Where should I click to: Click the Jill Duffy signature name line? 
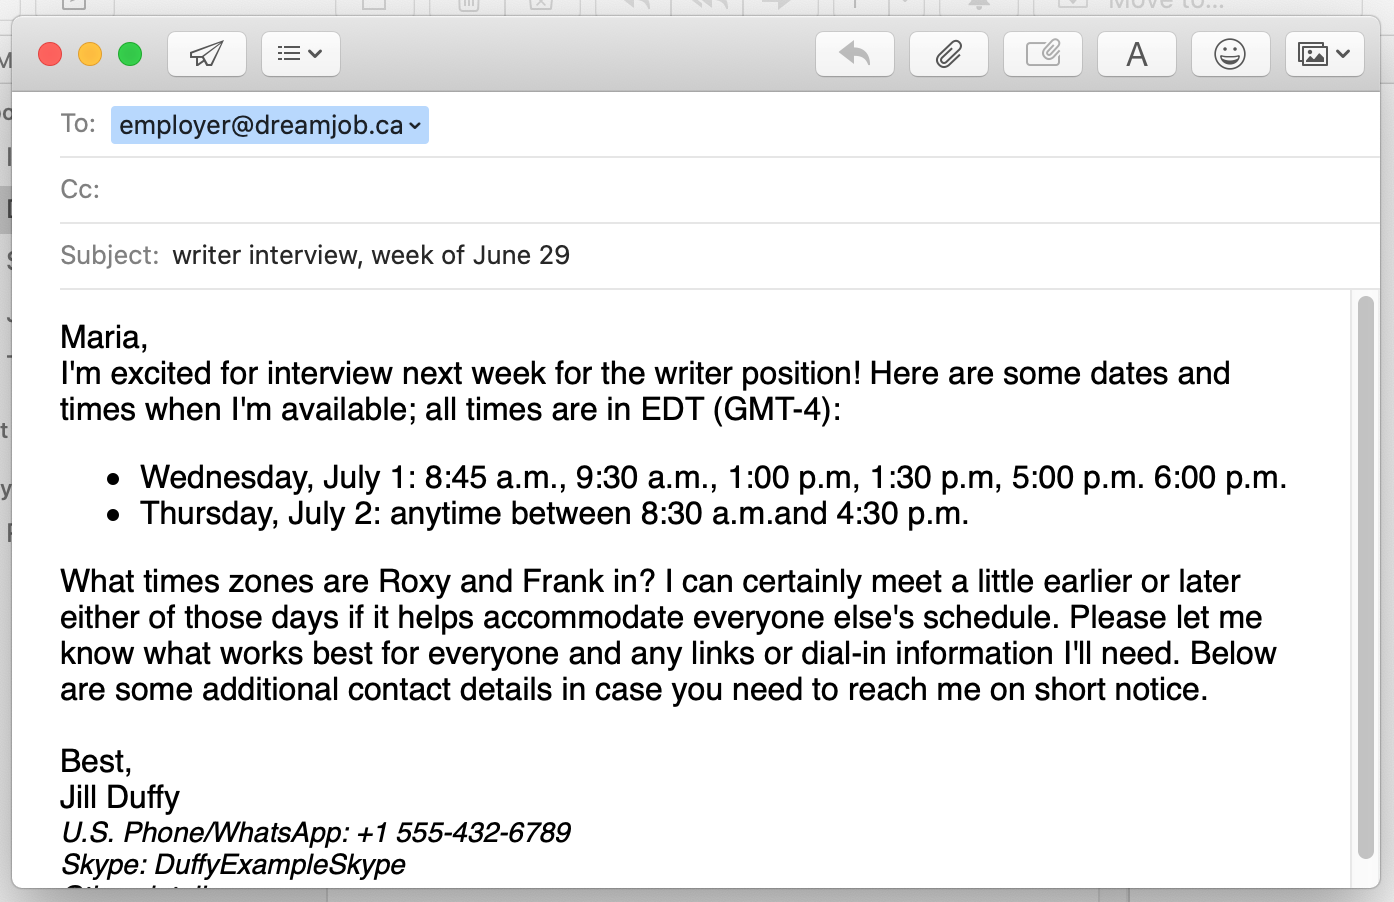[120, 797]
